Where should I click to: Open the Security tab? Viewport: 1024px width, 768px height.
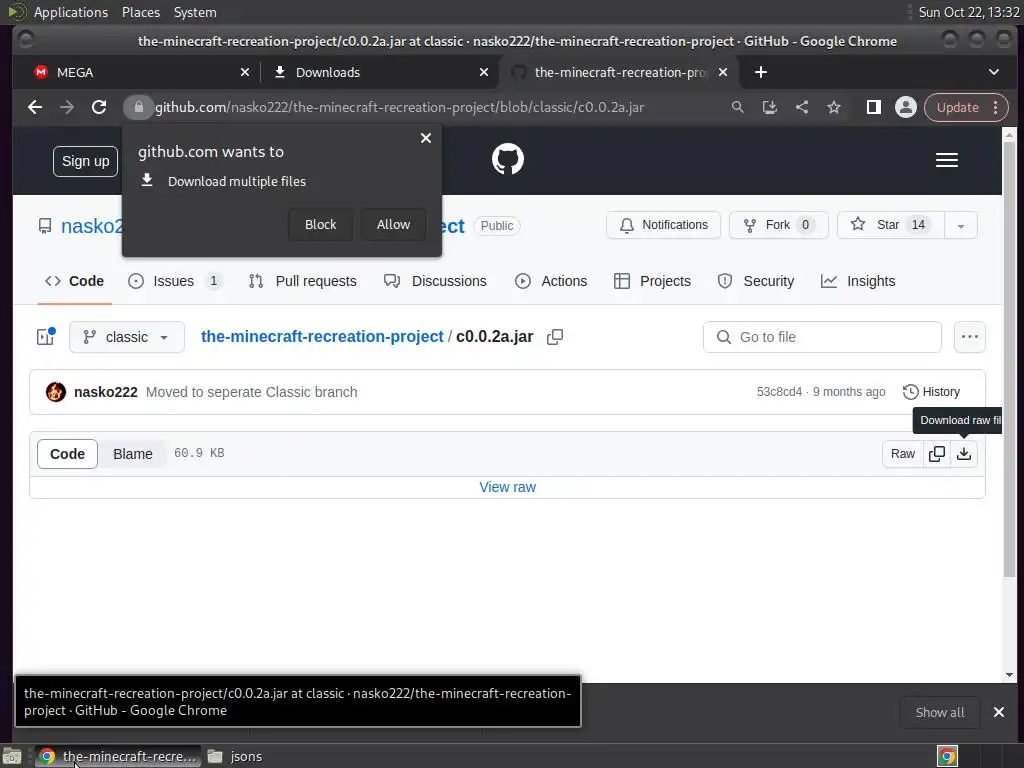click(756, 281)
